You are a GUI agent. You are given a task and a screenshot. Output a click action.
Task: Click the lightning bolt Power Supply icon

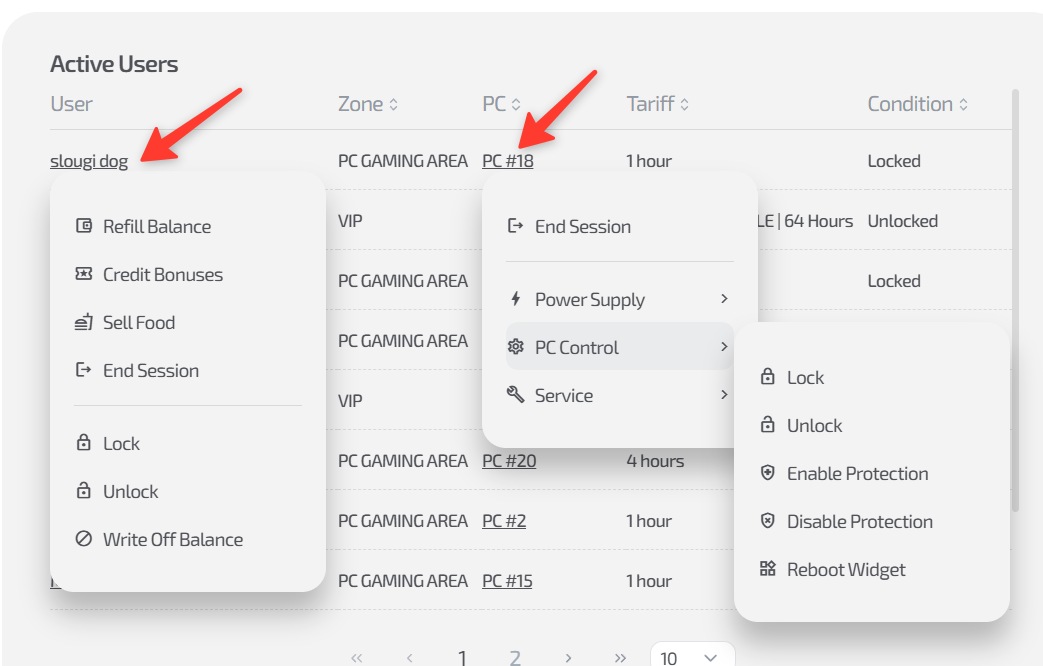516,299
